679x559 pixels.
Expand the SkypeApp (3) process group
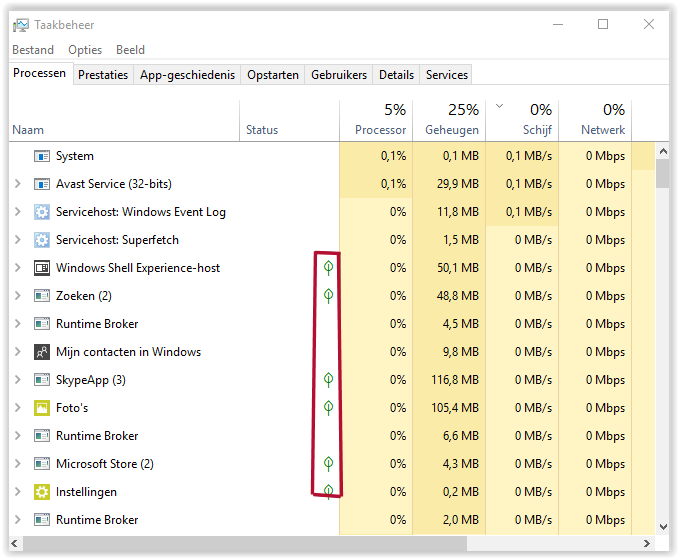(18, 380)
